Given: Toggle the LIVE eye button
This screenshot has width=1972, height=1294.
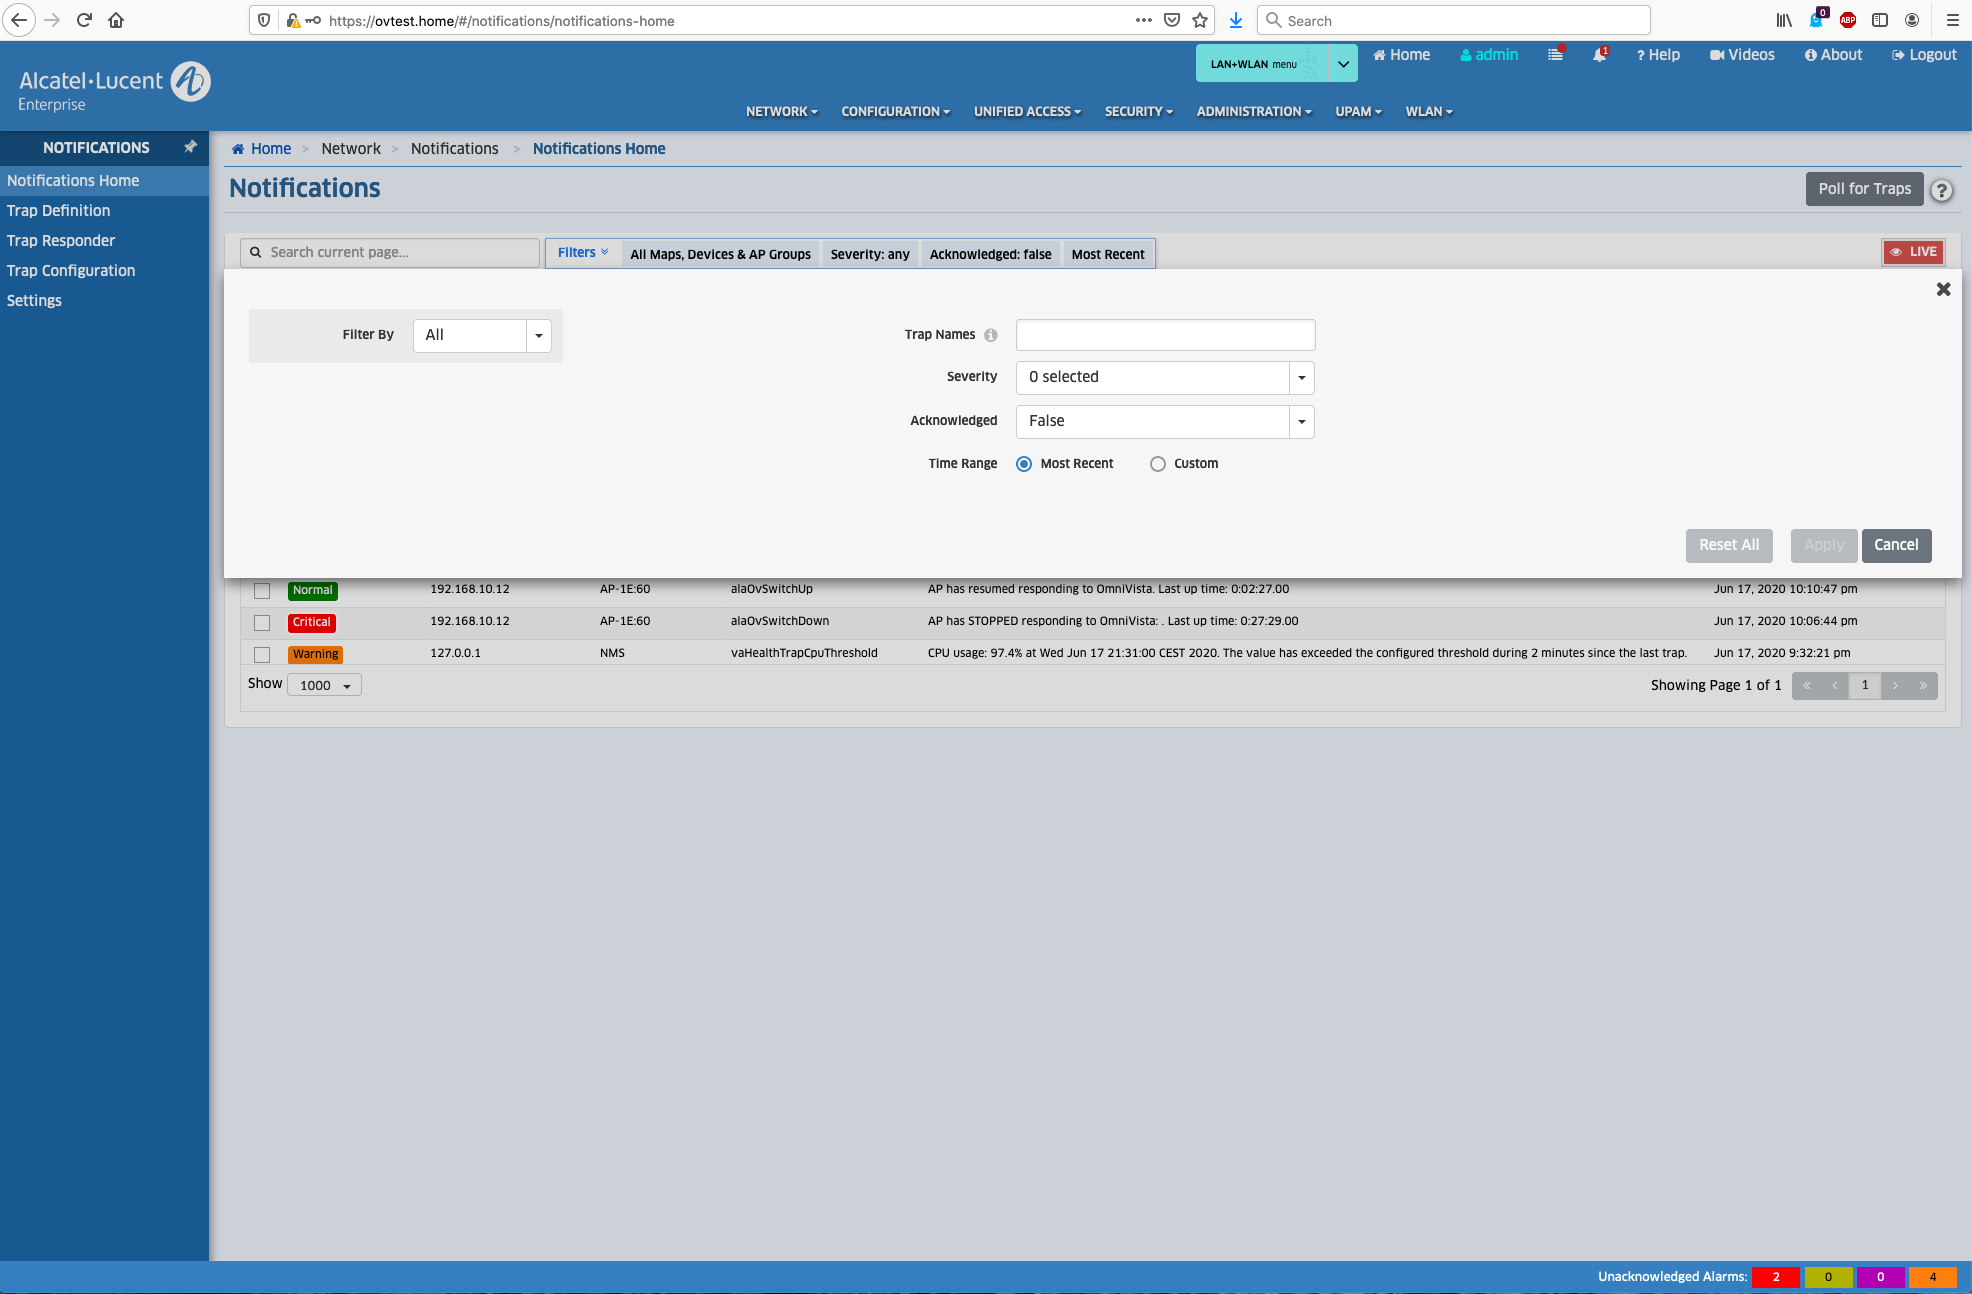Looking at the screenshot, I should [1913, 252].
